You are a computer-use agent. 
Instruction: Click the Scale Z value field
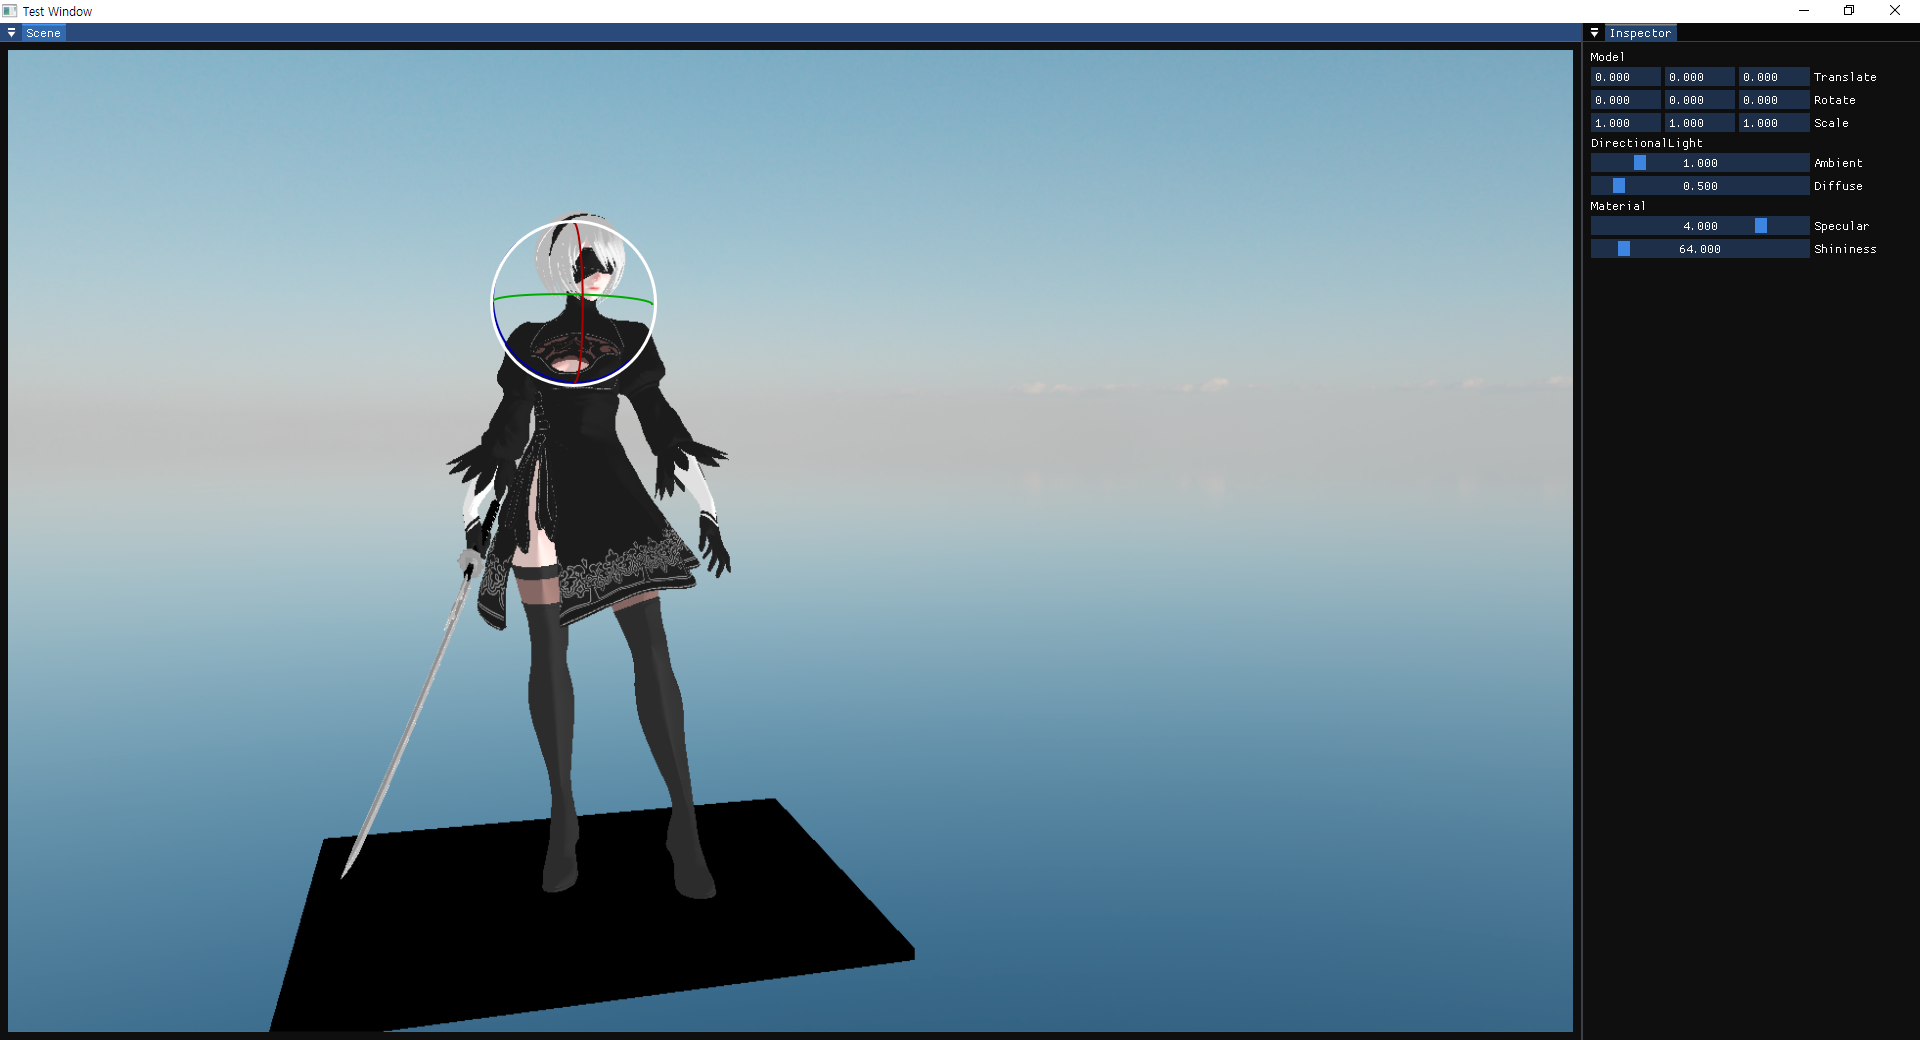1774,123
